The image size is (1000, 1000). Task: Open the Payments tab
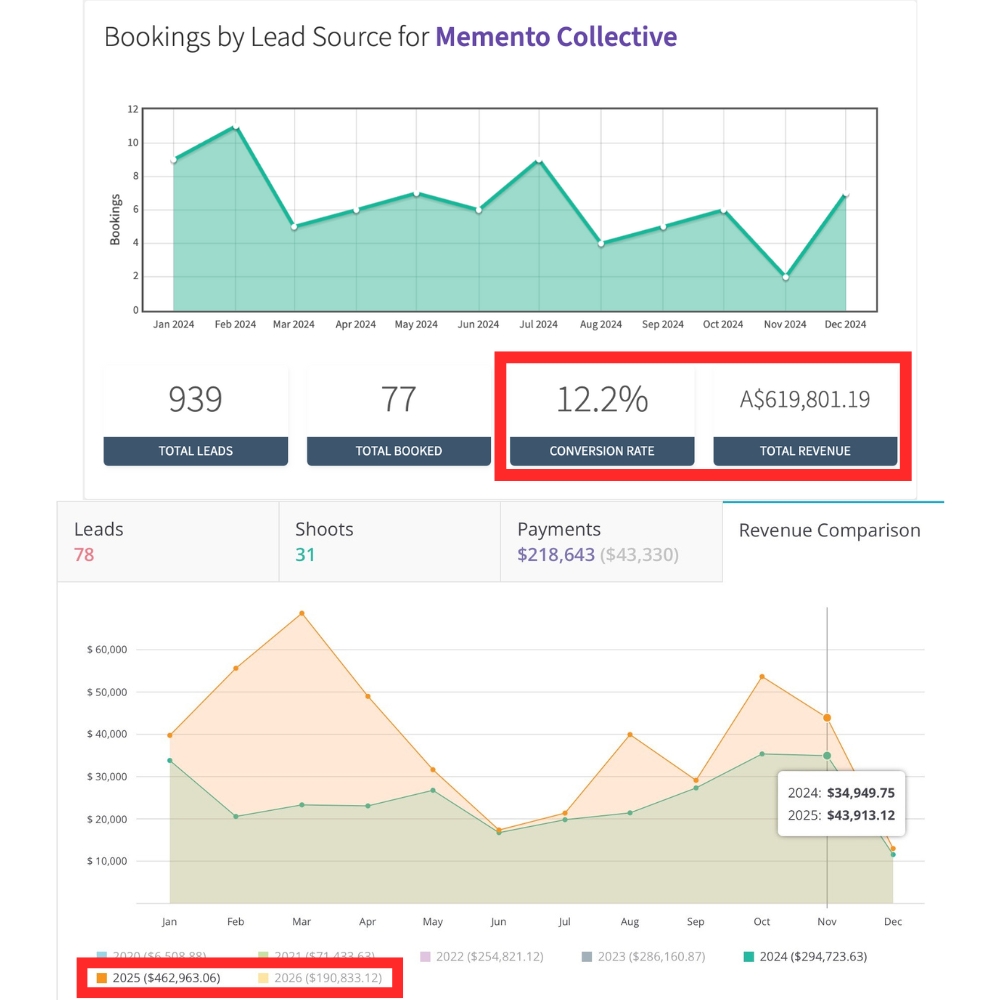coord(612,541)
